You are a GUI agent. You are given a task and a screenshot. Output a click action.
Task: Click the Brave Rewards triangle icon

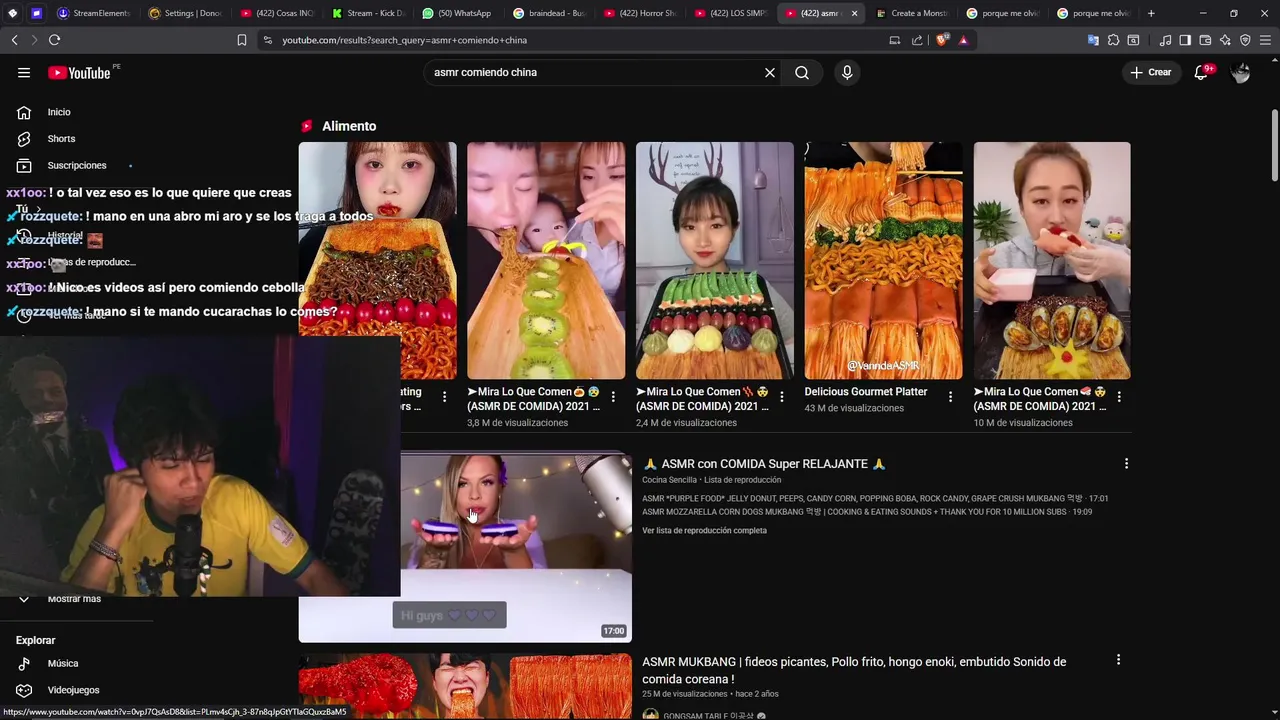(963, 40)
